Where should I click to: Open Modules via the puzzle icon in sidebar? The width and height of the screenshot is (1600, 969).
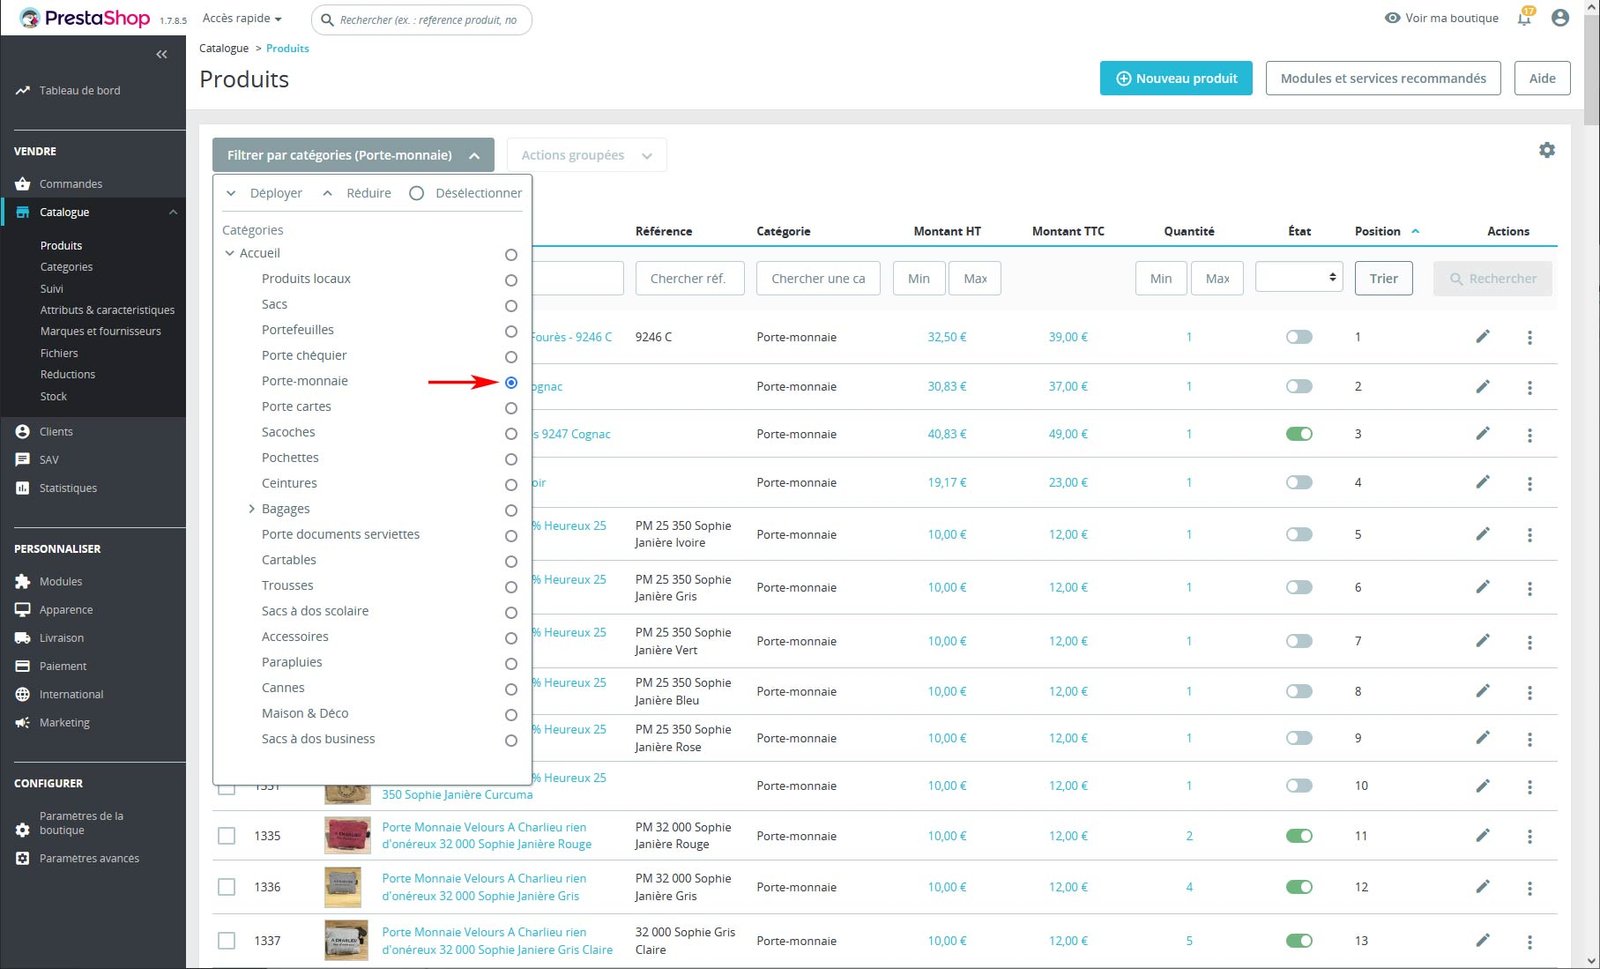(23, 581)
